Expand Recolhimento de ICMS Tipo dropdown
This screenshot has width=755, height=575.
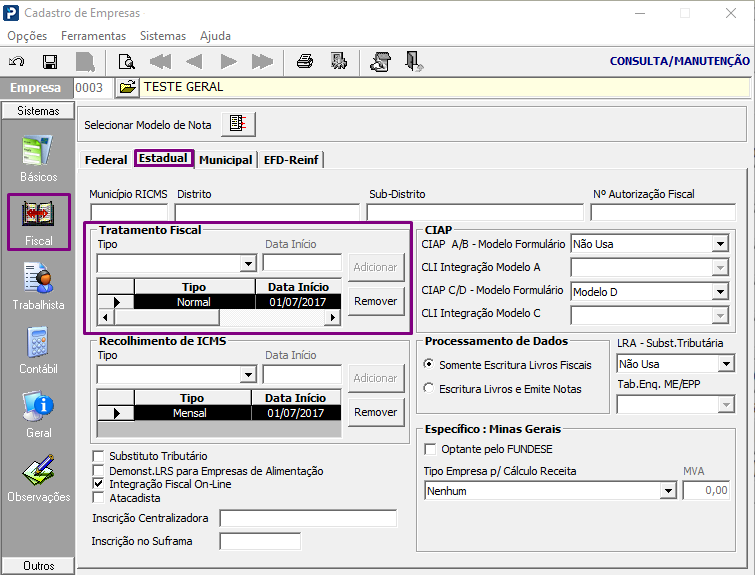point(248,374)
